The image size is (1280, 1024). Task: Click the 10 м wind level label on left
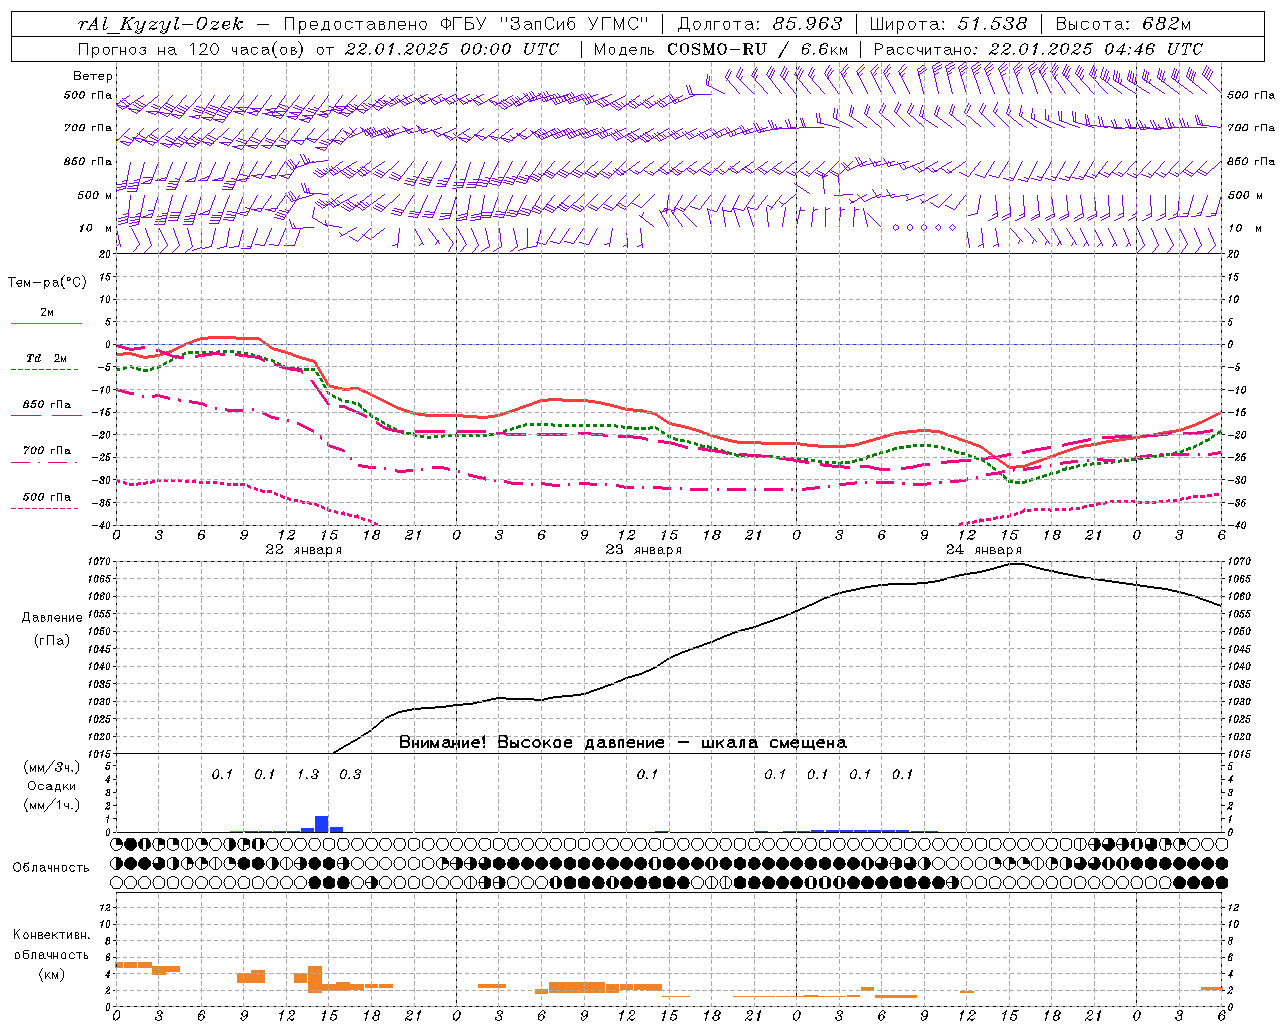point(96,228)
